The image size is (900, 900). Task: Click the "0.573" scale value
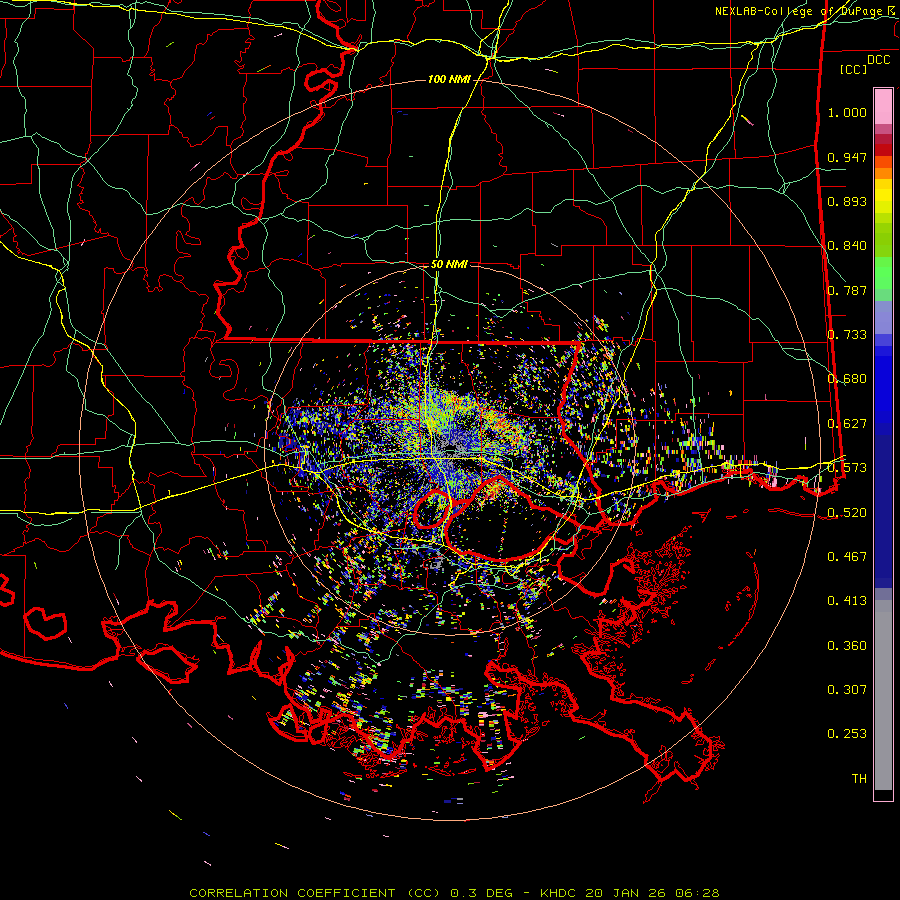coord(847,468)
